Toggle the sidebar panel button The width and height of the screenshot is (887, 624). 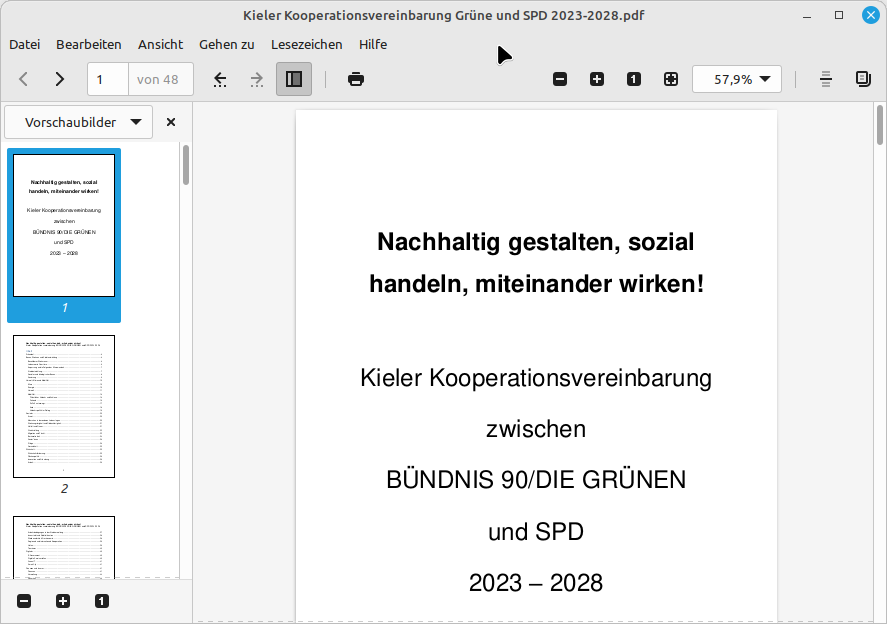point(294,79)
